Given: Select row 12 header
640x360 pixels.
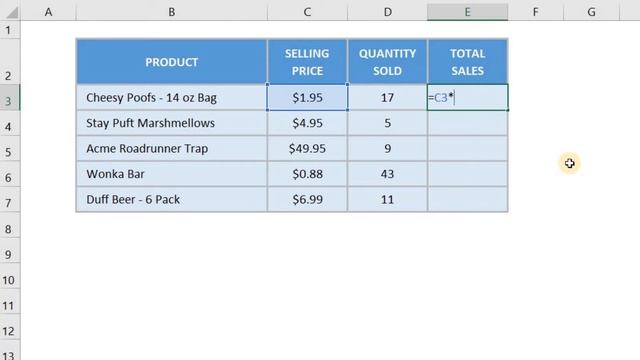Looking at the screenshot, I should [10, 327].
